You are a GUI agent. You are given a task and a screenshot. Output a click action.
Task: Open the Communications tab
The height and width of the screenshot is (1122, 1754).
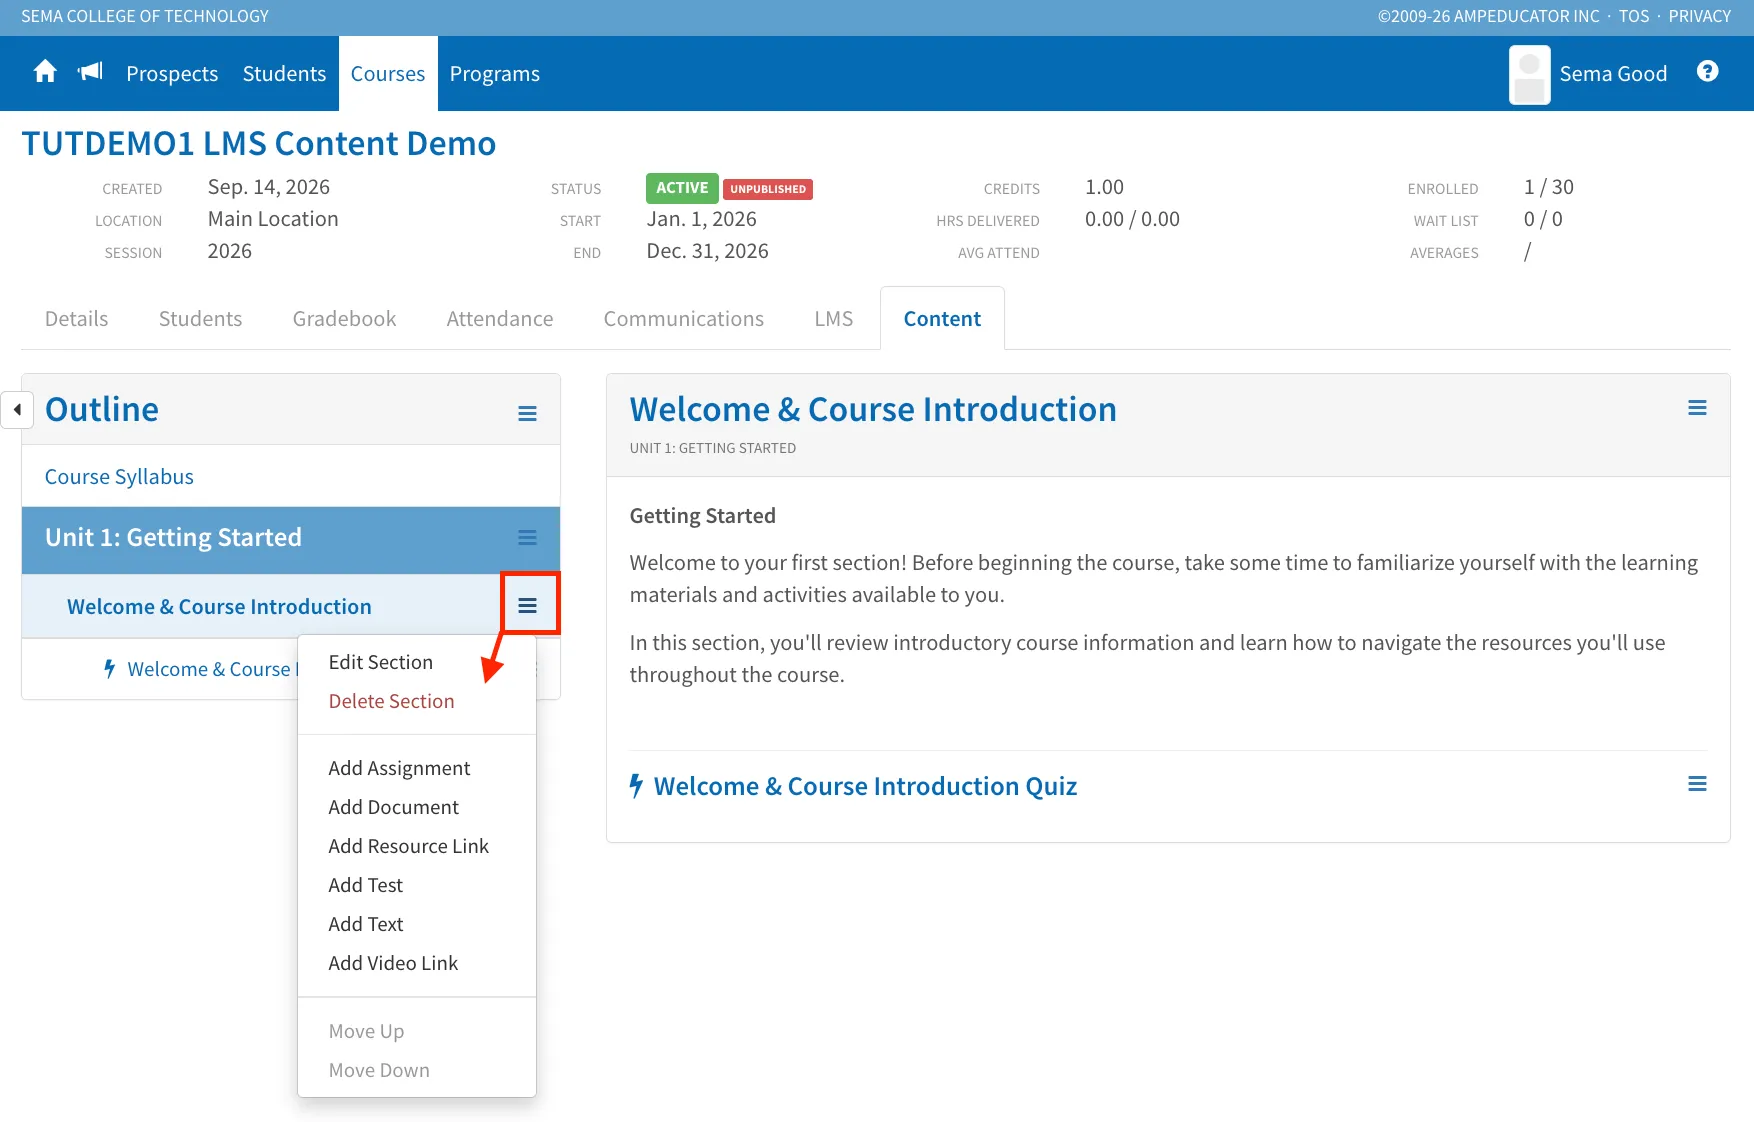[x=684, y=319]
